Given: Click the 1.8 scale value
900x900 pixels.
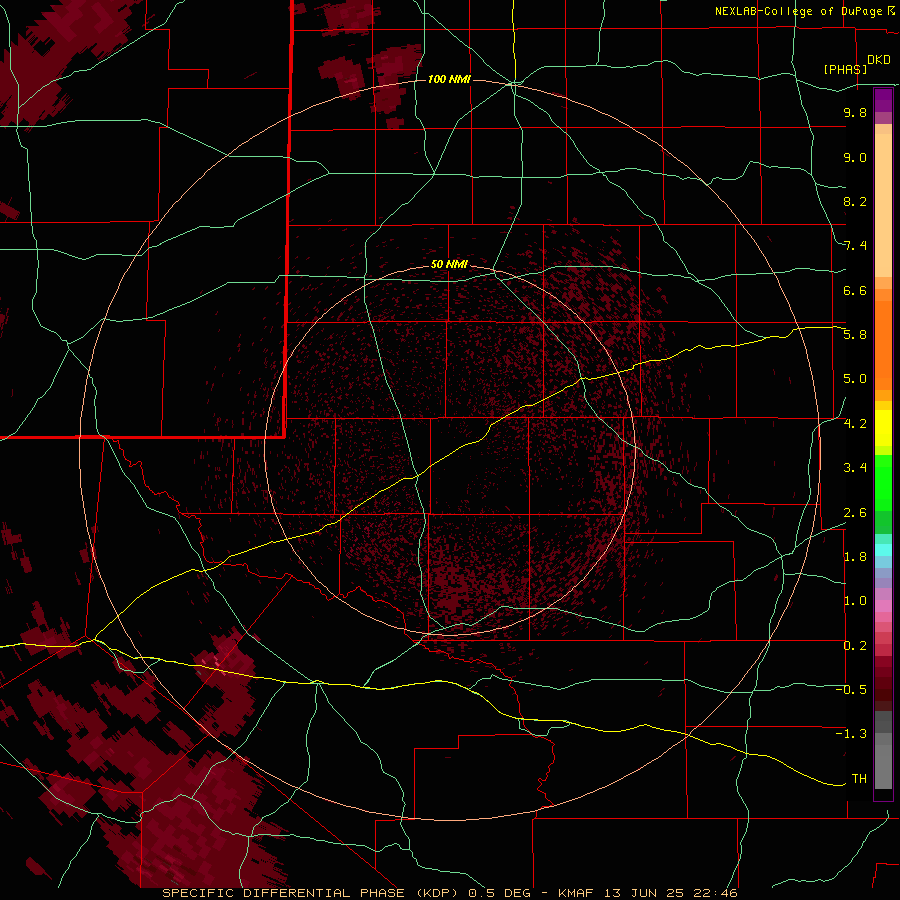Looking at the screenshot, I should (855, 557).
